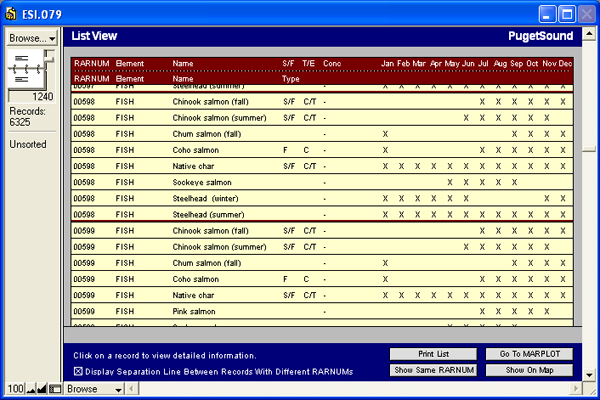Viewport: 600px width, 400px height.
Task: Select 00599 Native char record
Action: tap(322, 295)
